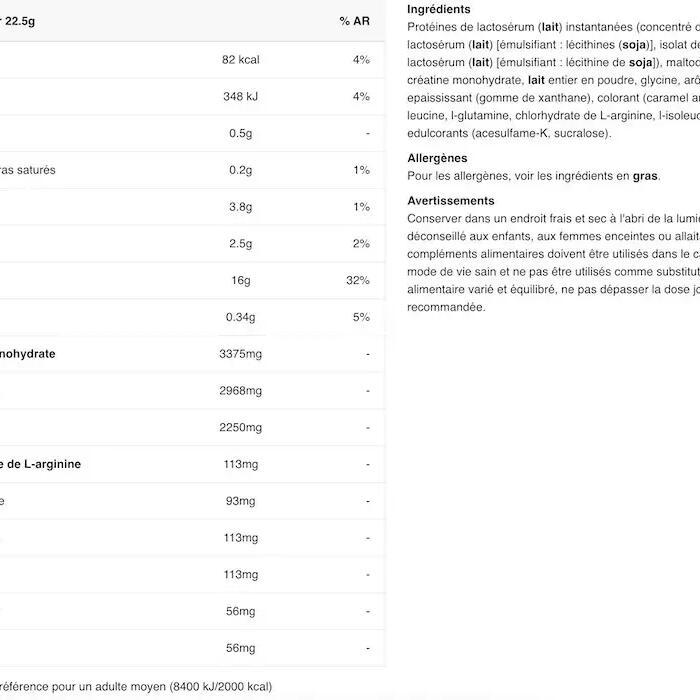Click the saturated fat 0.2g value
The width and height of the screenshot is (700, 700).
(x=240, y=170)
